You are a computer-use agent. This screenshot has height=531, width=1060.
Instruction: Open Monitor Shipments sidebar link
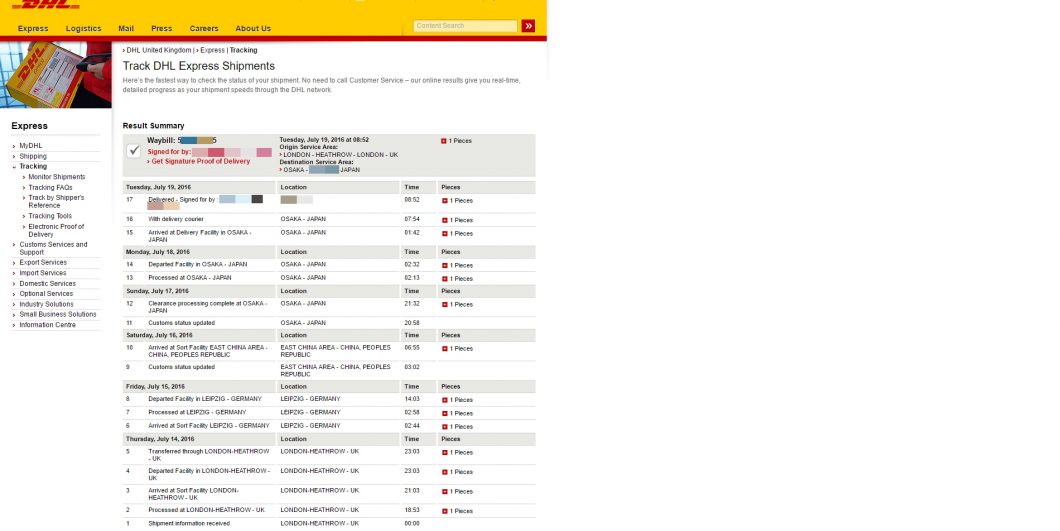coord(57,177)
